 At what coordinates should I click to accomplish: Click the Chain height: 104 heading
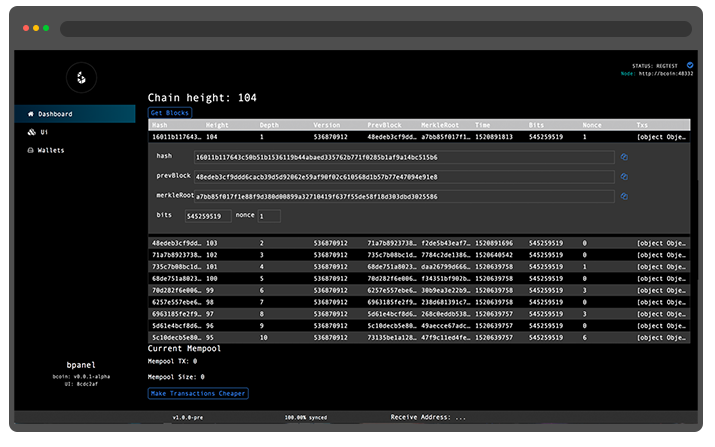(202, 98)
